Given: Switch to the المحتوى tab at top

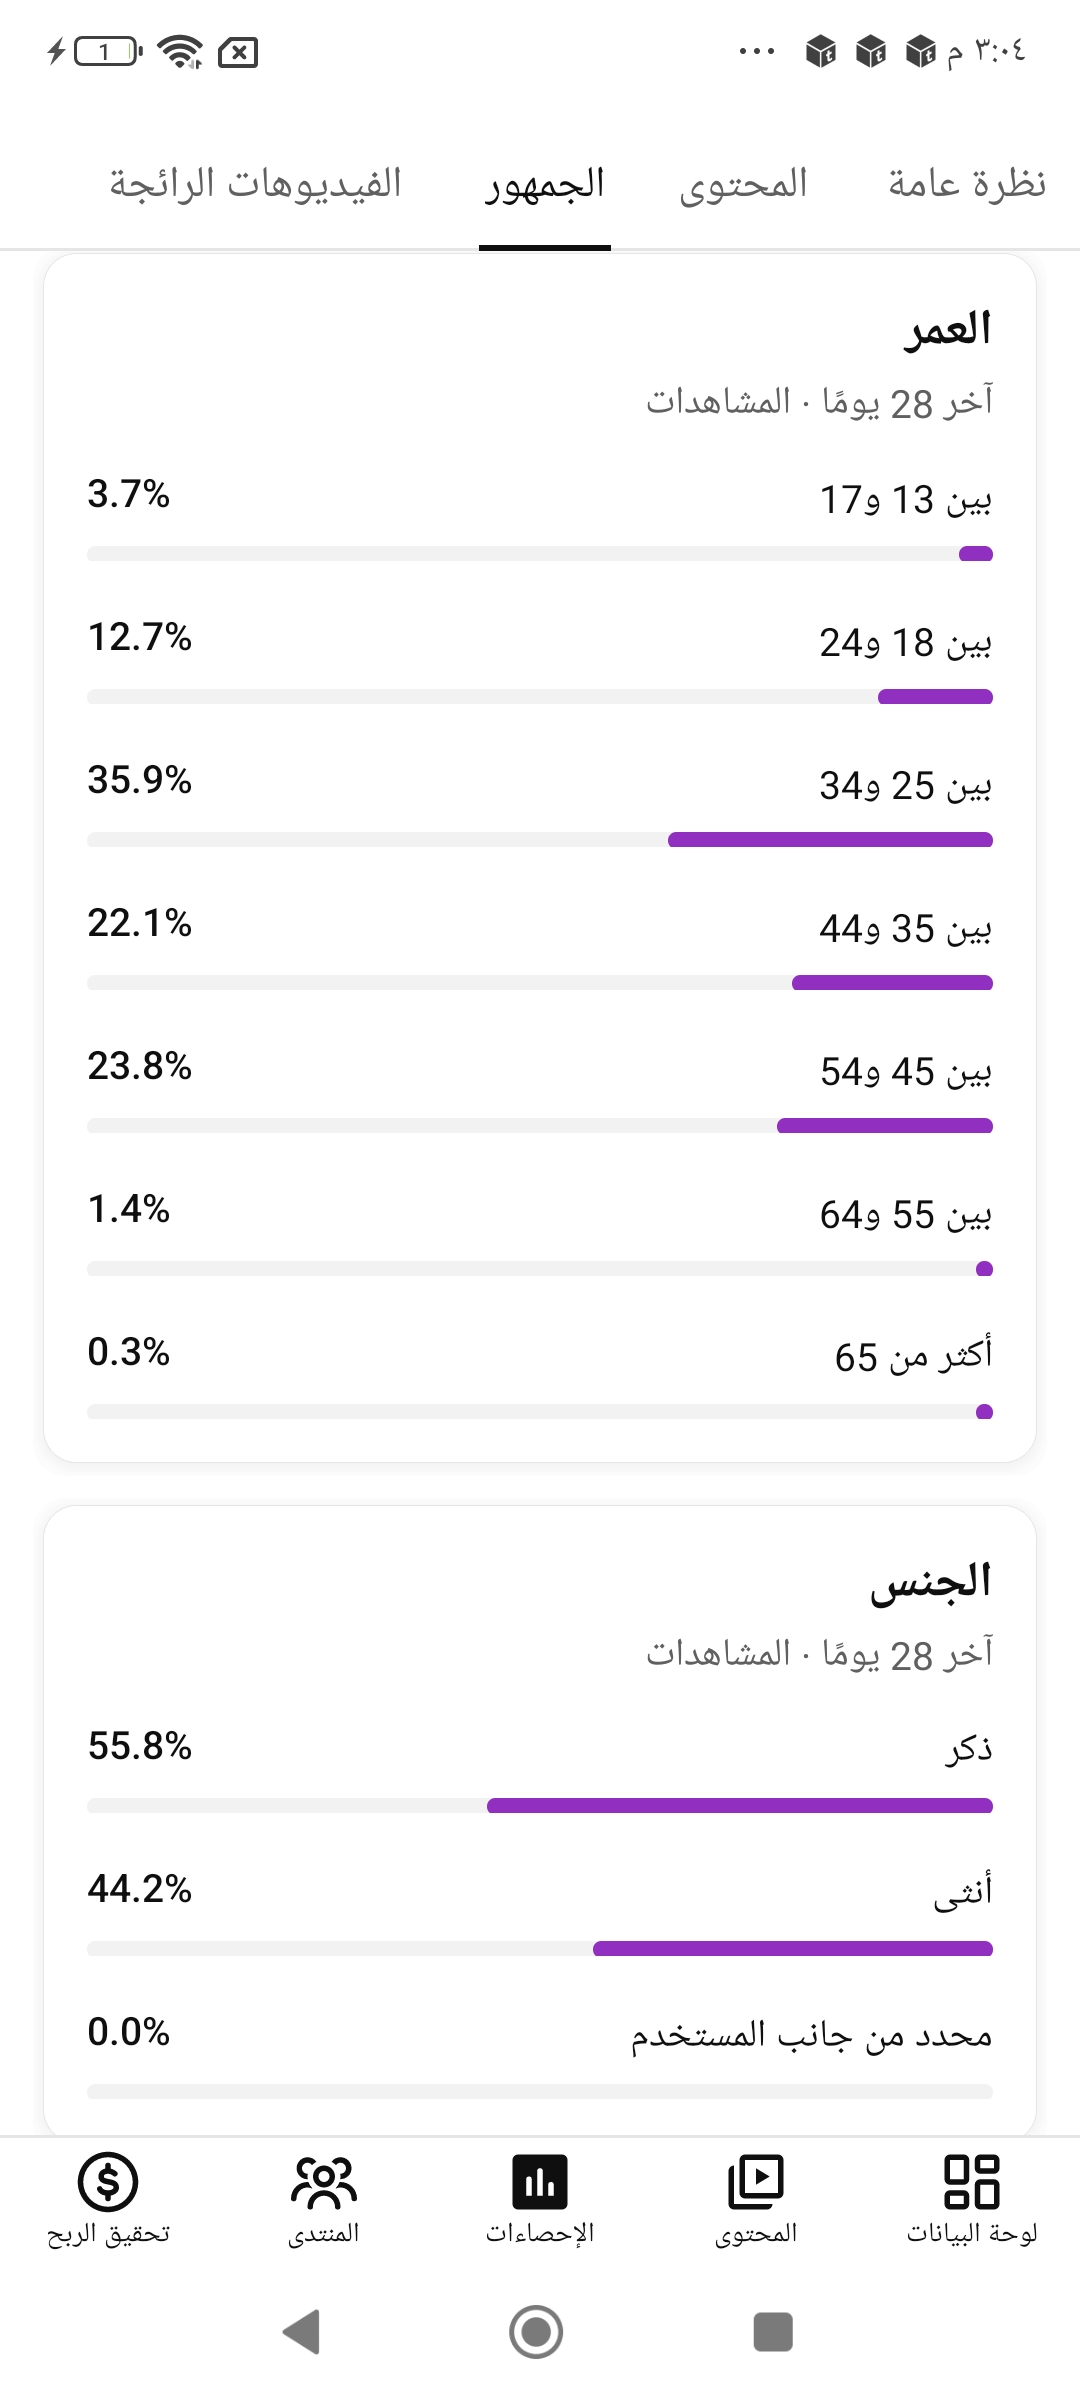Looking at the screenshot, I should click(x=743, y=184).
